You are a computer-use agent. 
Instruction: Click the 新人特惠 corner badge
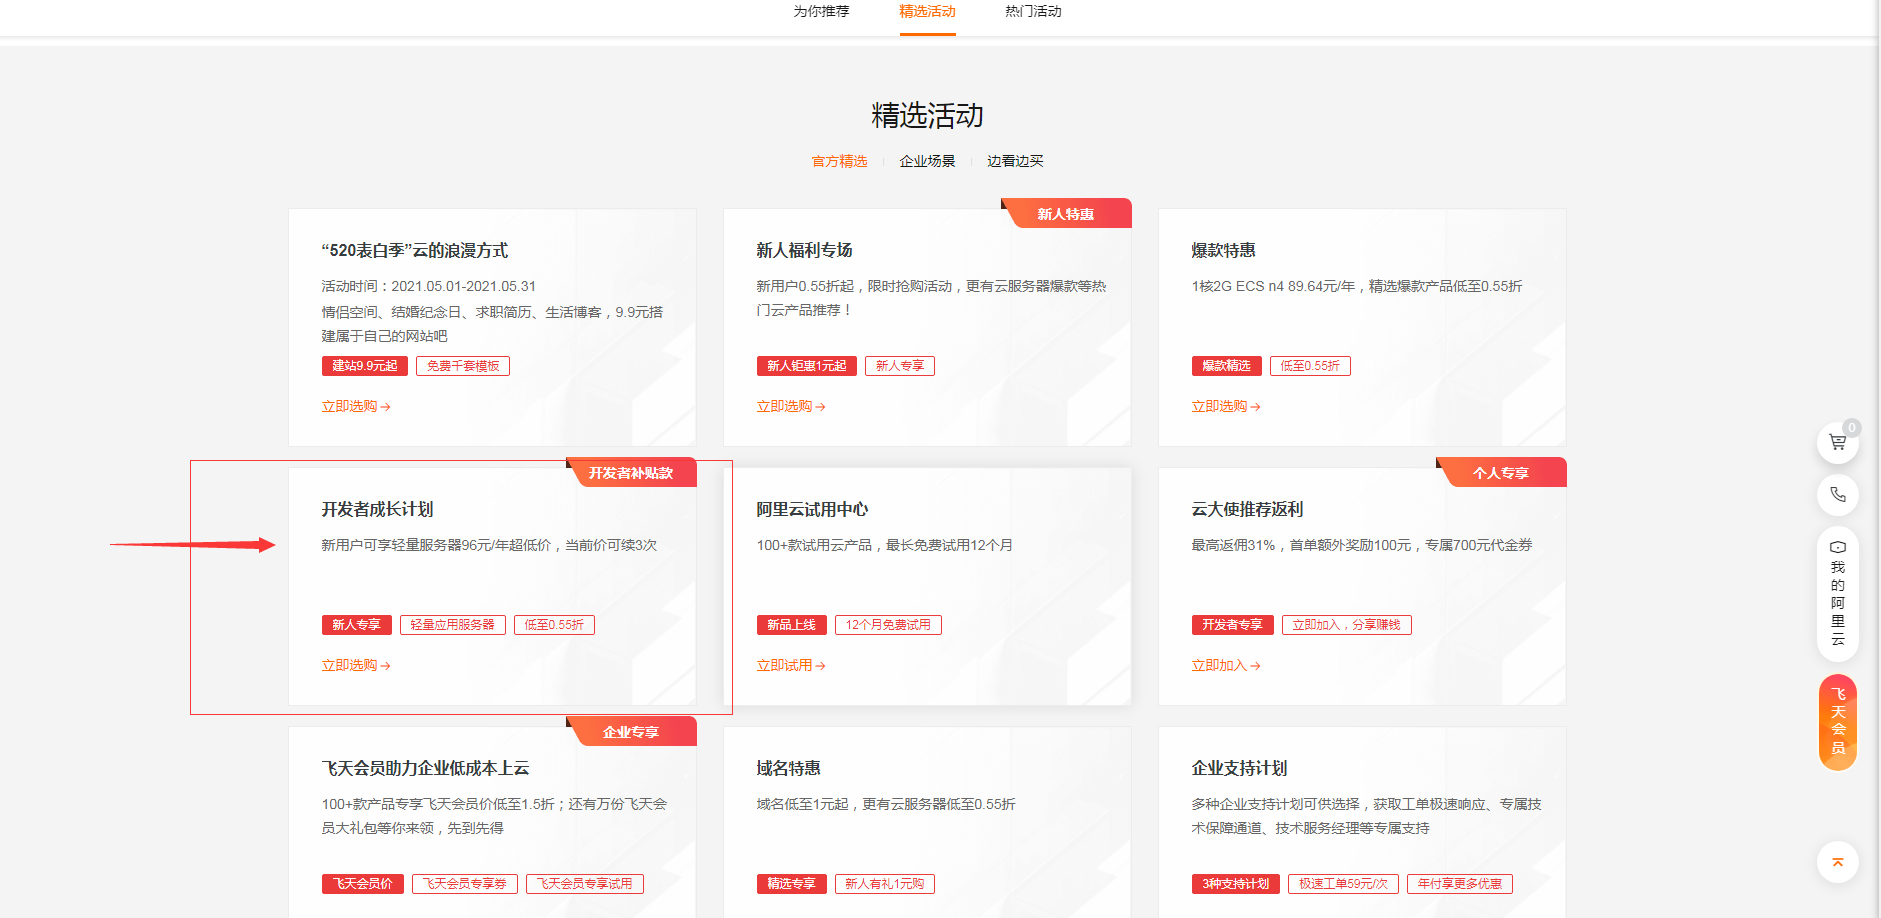coord(1066,214)
